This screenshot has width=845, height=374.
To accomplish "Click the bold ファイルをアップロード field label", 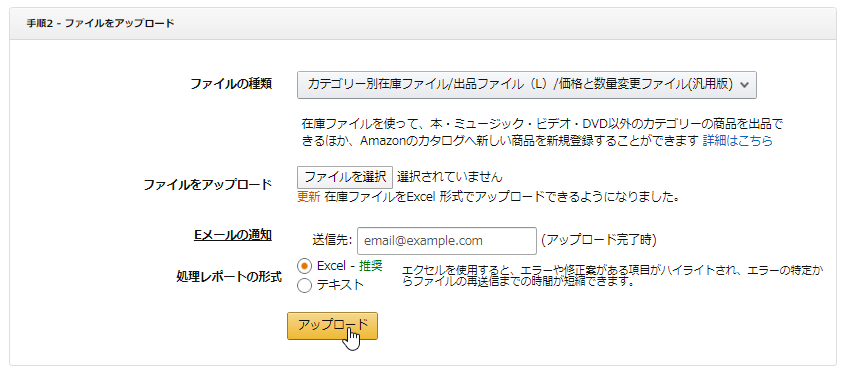I will tap(207, 185).
